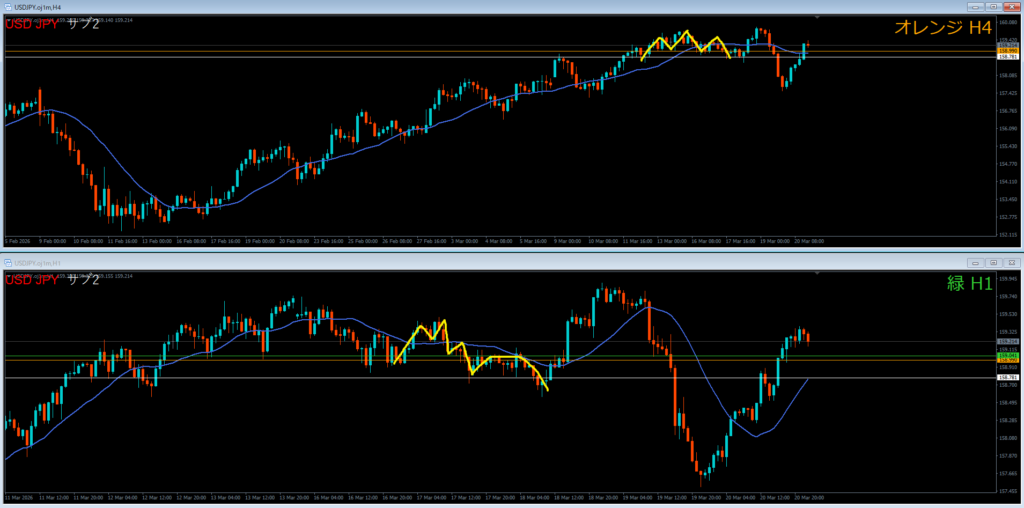Click the 159.945 price scale label on H1 chart
Viewport: 1024px width, 508px height.
(x=1007, y=279)
